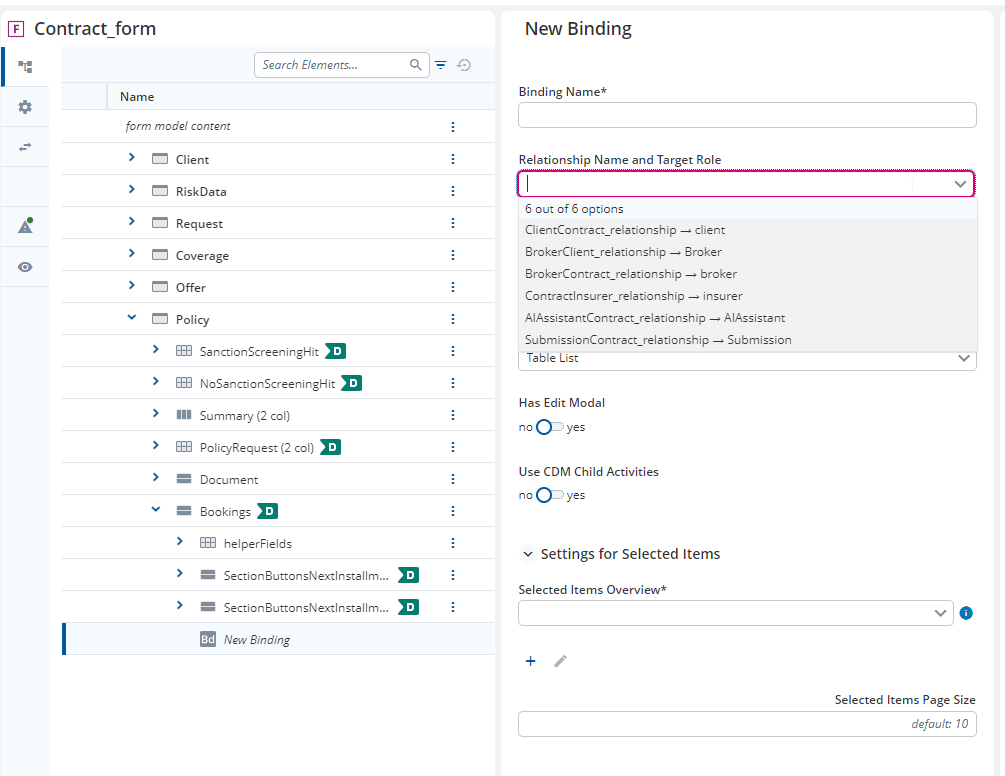Open the settings gear sidebar tab
Viewport: 1005px width, 776px height.
[25, 107]
